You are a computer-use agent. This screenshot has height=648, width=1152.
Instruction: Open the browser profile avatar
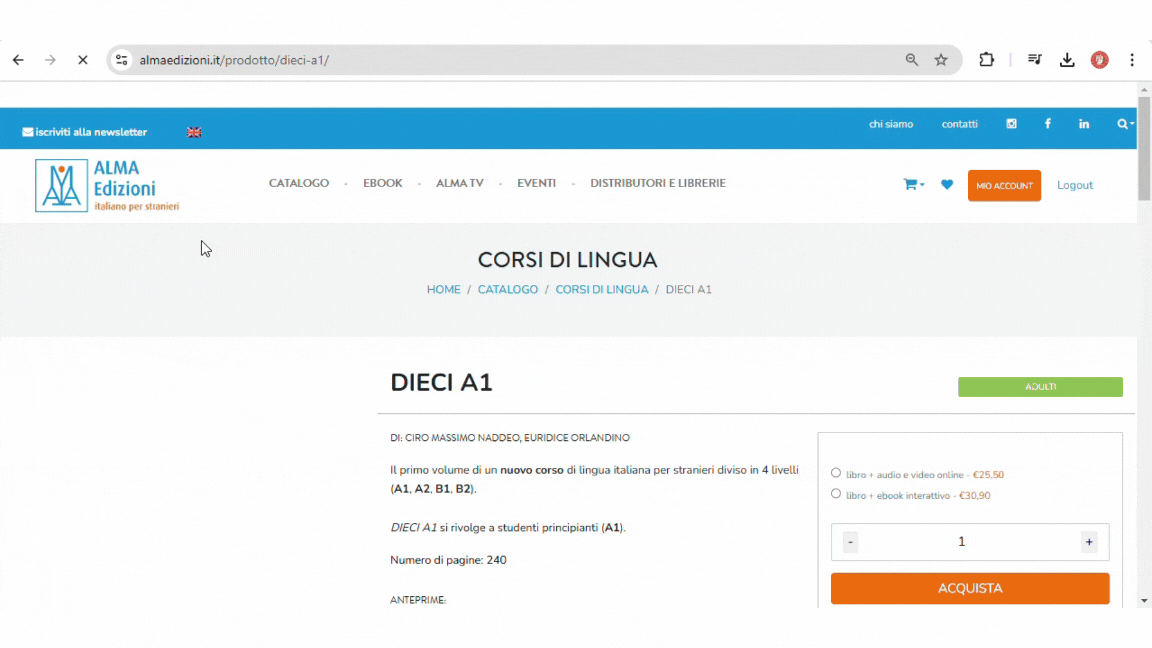(x=1099, y=60)
